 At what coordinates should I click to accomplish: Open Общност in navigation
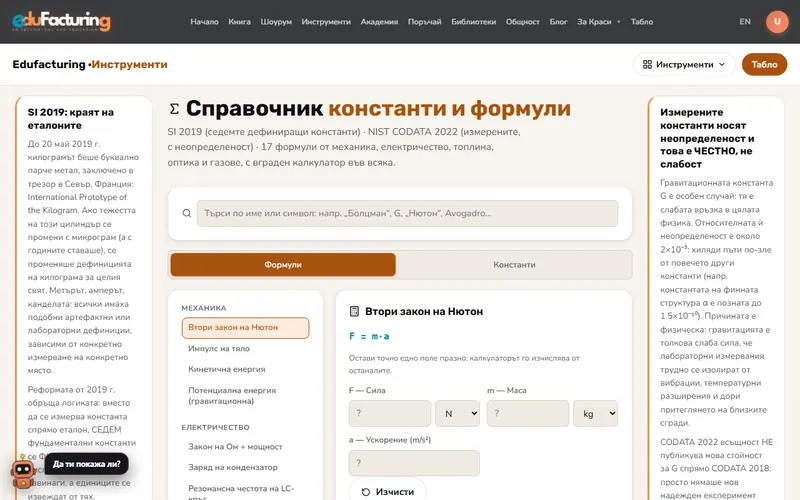[x=522, y=21]
